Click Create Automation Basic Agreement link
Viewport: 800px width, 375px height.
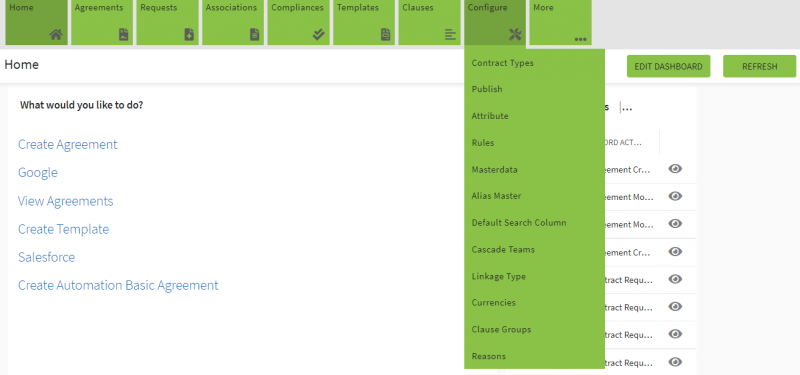[118, 285]
